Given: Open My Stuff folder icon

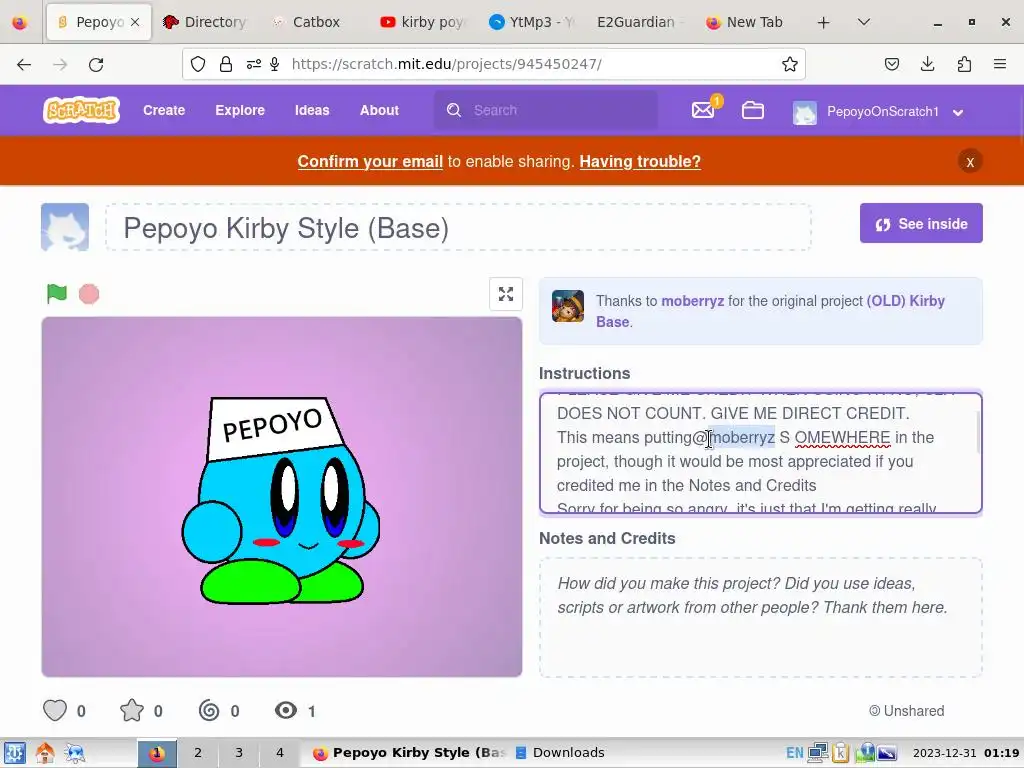Looking at the screenshot, I should click(752, 110).
